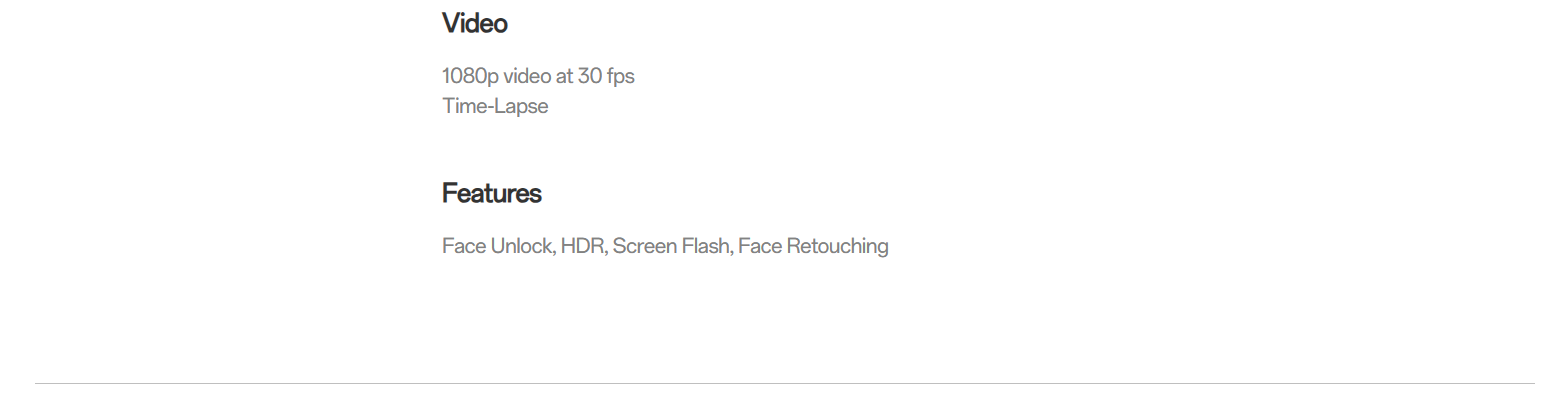This screenshot has height=417, width=1568.
Task: Click the Features section heading
Action: click(491, 193)
